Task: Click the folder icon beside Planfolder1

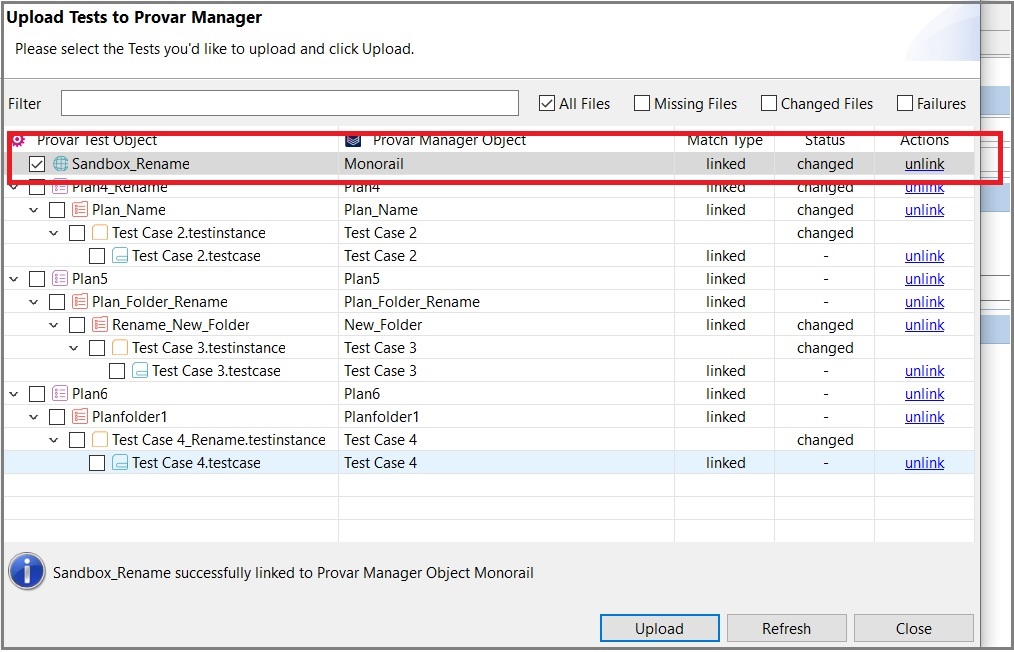Action: pyautogui.click(x=80, y=417)
